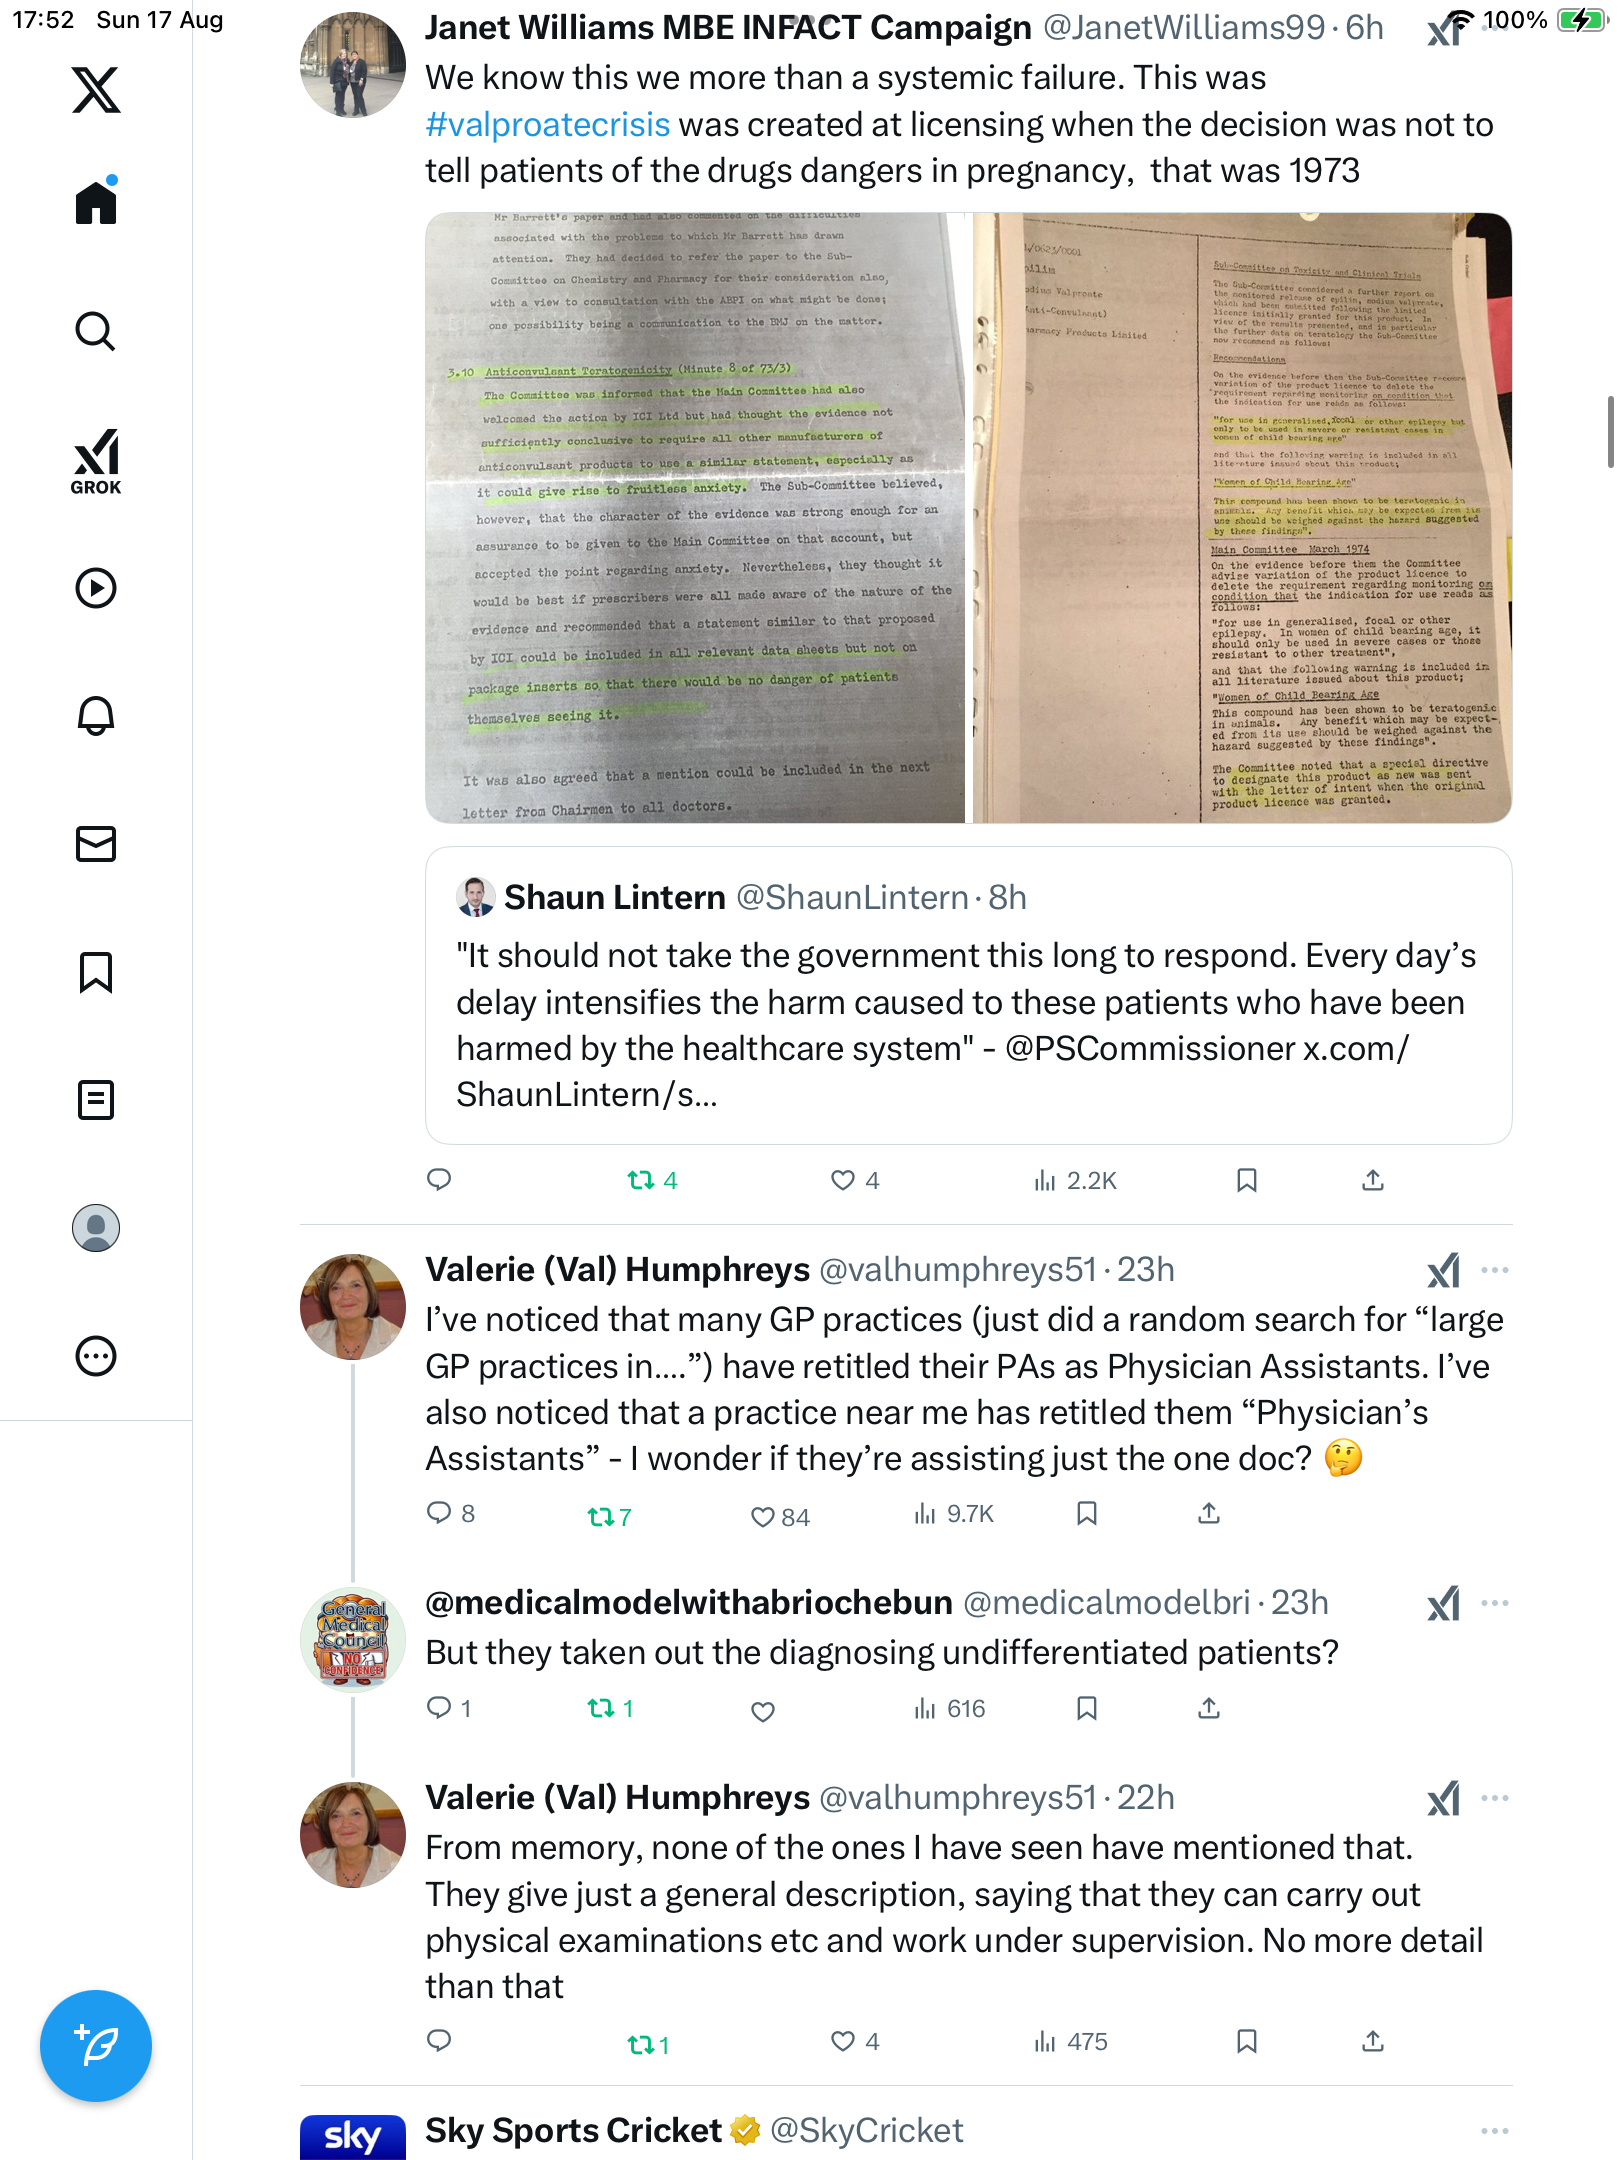Bookmark the @medicalmodelbri reply
This screenshot has height=2160, width=1620.
(x=1087, y=1708)
